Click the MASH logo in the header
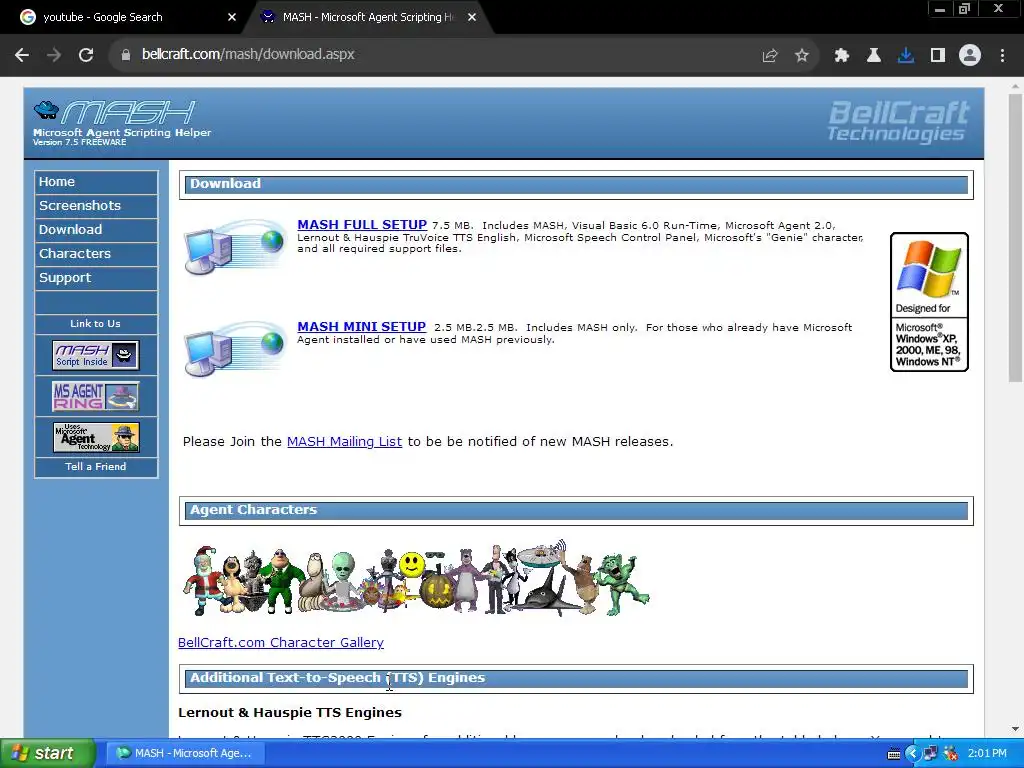The height and width of the screenshot is (768, 1024). (x=115, y=112)
